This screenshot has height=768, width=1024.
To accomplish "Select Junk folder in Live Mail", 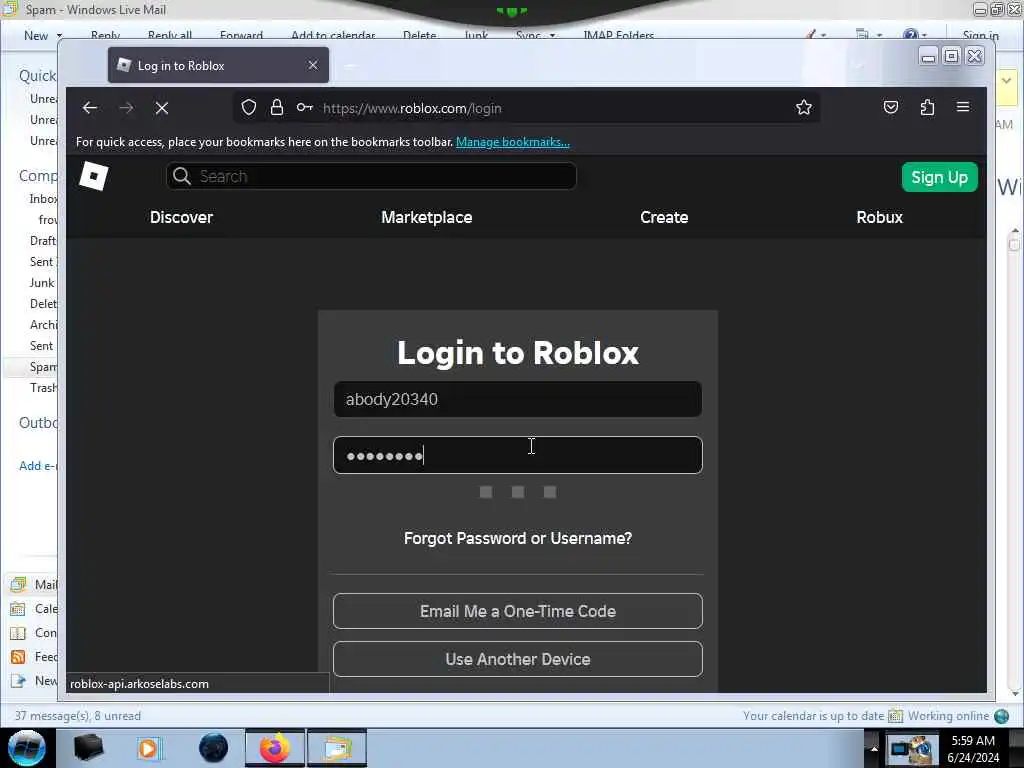I will click(x=42, y=283).
